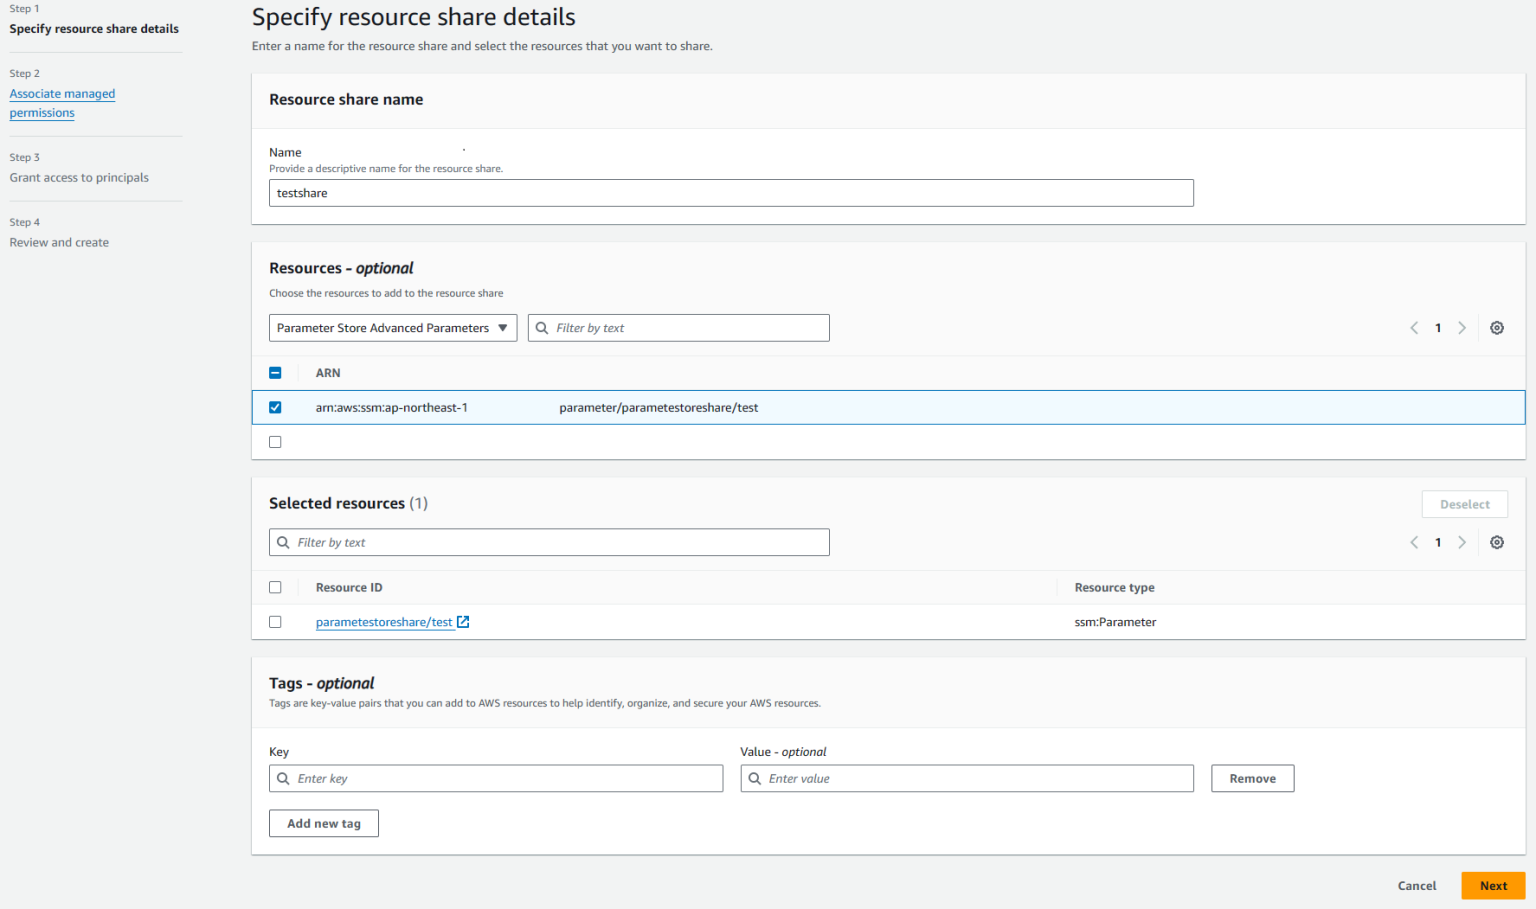Viewport: 1536px width, 909px height.
Task: Open Selected resources table settings gear
Action: pyautogui.click(x=1497, y=542)
